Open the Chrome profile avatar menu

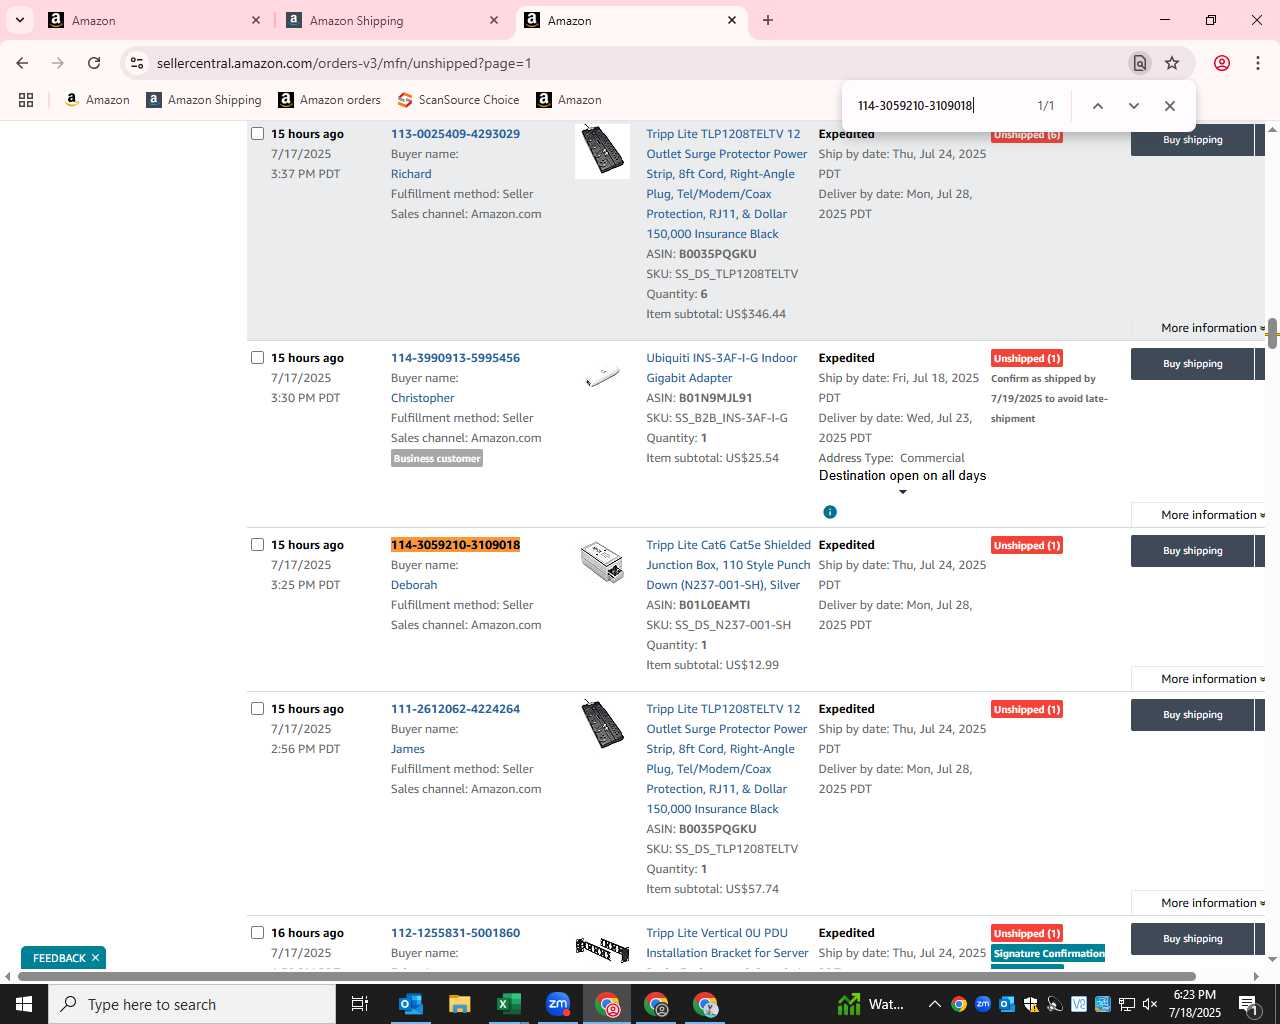[1222, 63]
